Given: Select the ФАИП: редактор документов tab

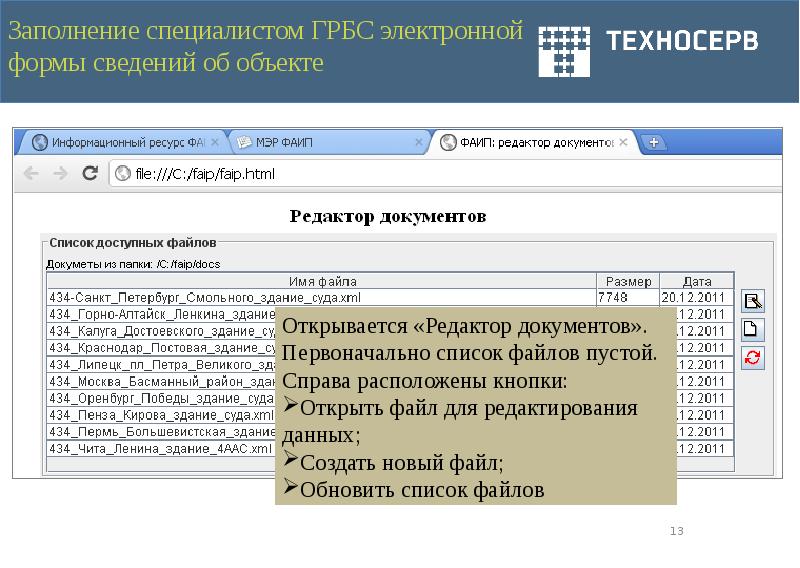Looking at the screenshot, I should 529,143.
